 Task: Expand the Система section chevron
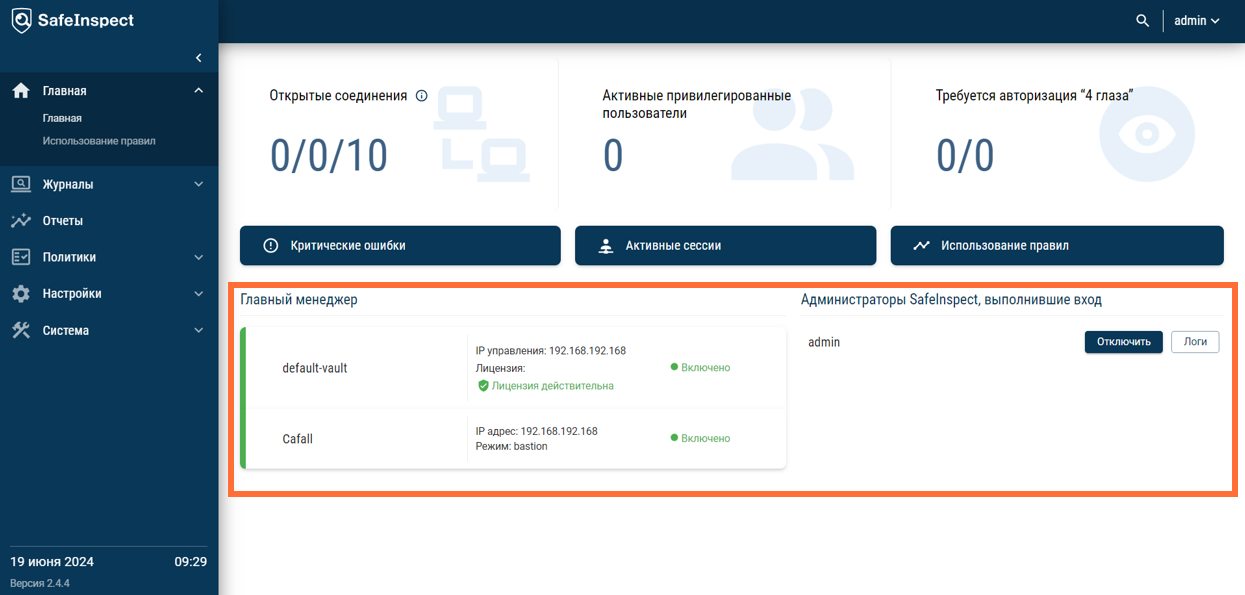[x=198, y=330]
